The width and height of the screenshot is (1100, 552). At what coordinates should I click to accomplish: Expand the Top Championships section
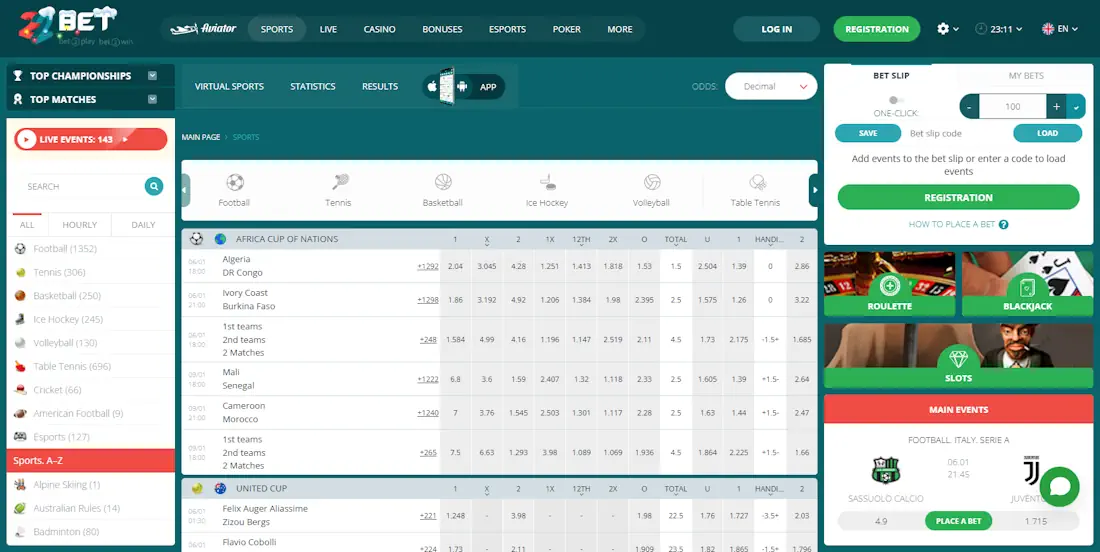click(90, 76)
